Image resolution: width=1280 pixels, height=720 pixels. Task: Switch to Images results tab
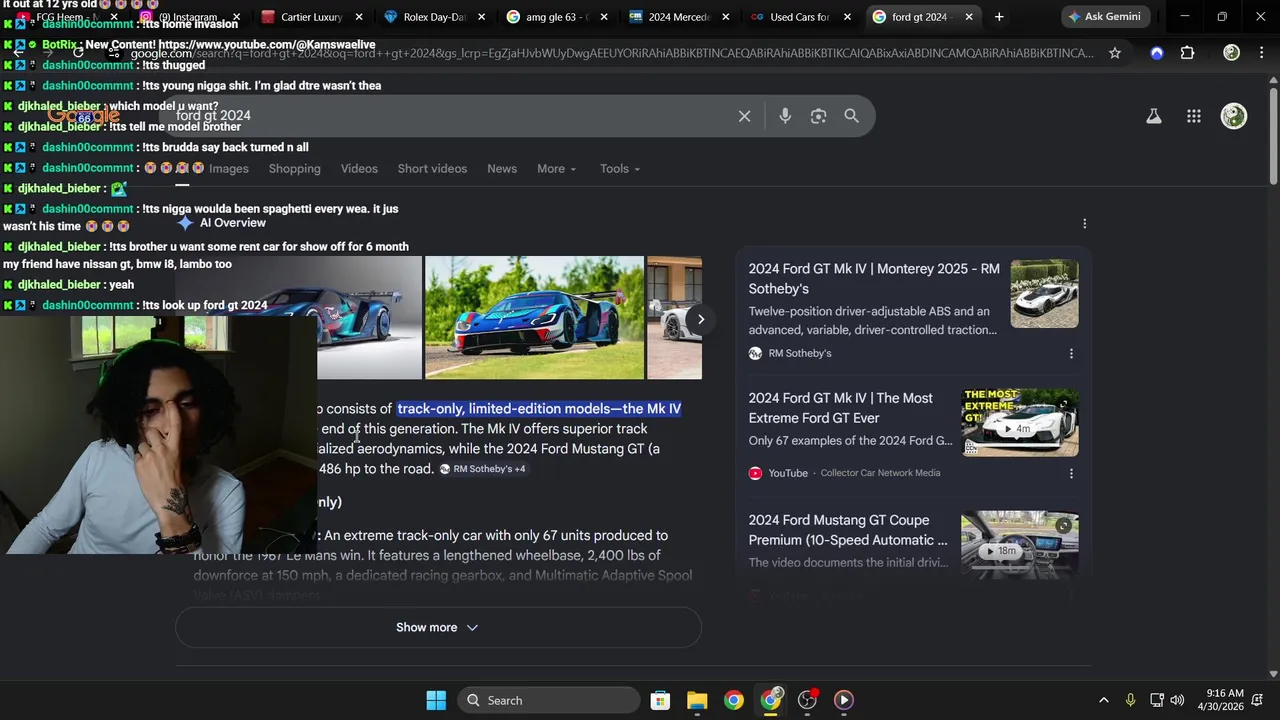coord(229,169)
